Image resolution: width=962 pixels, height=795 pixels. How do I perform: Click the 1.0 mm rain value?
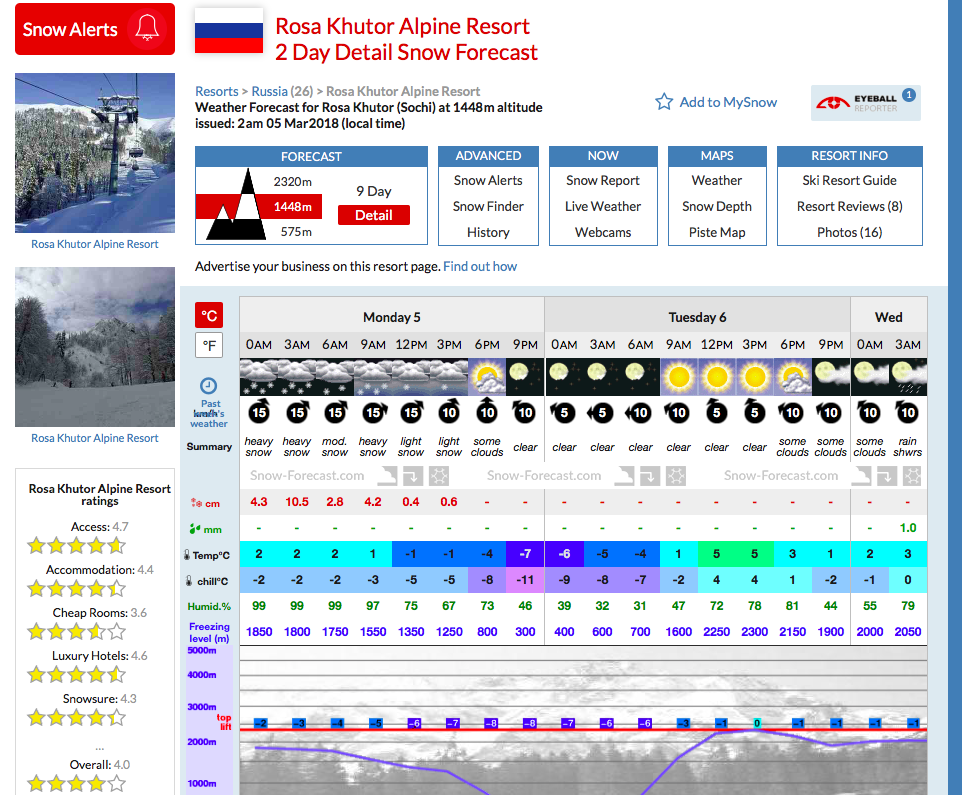[x=908, y=528]
